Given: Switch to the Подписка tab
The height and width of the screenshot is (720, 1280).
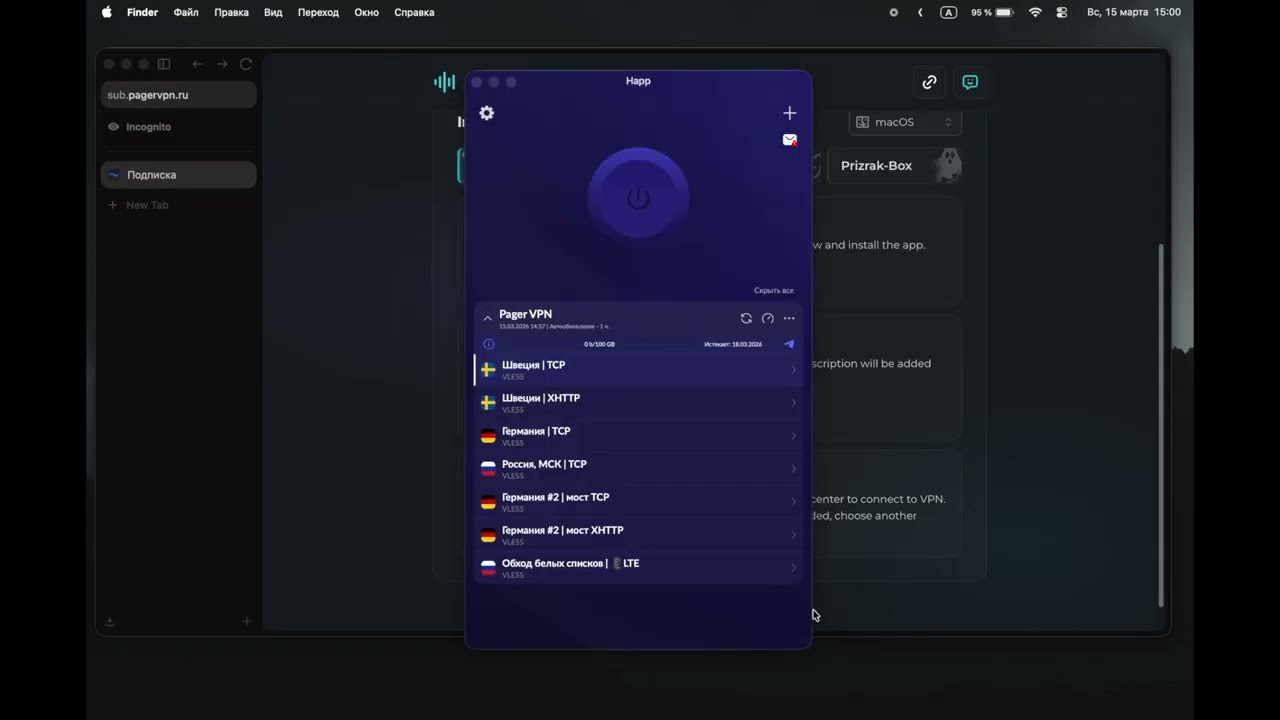Looking at the screenshot, I should (x=179, y=175).
